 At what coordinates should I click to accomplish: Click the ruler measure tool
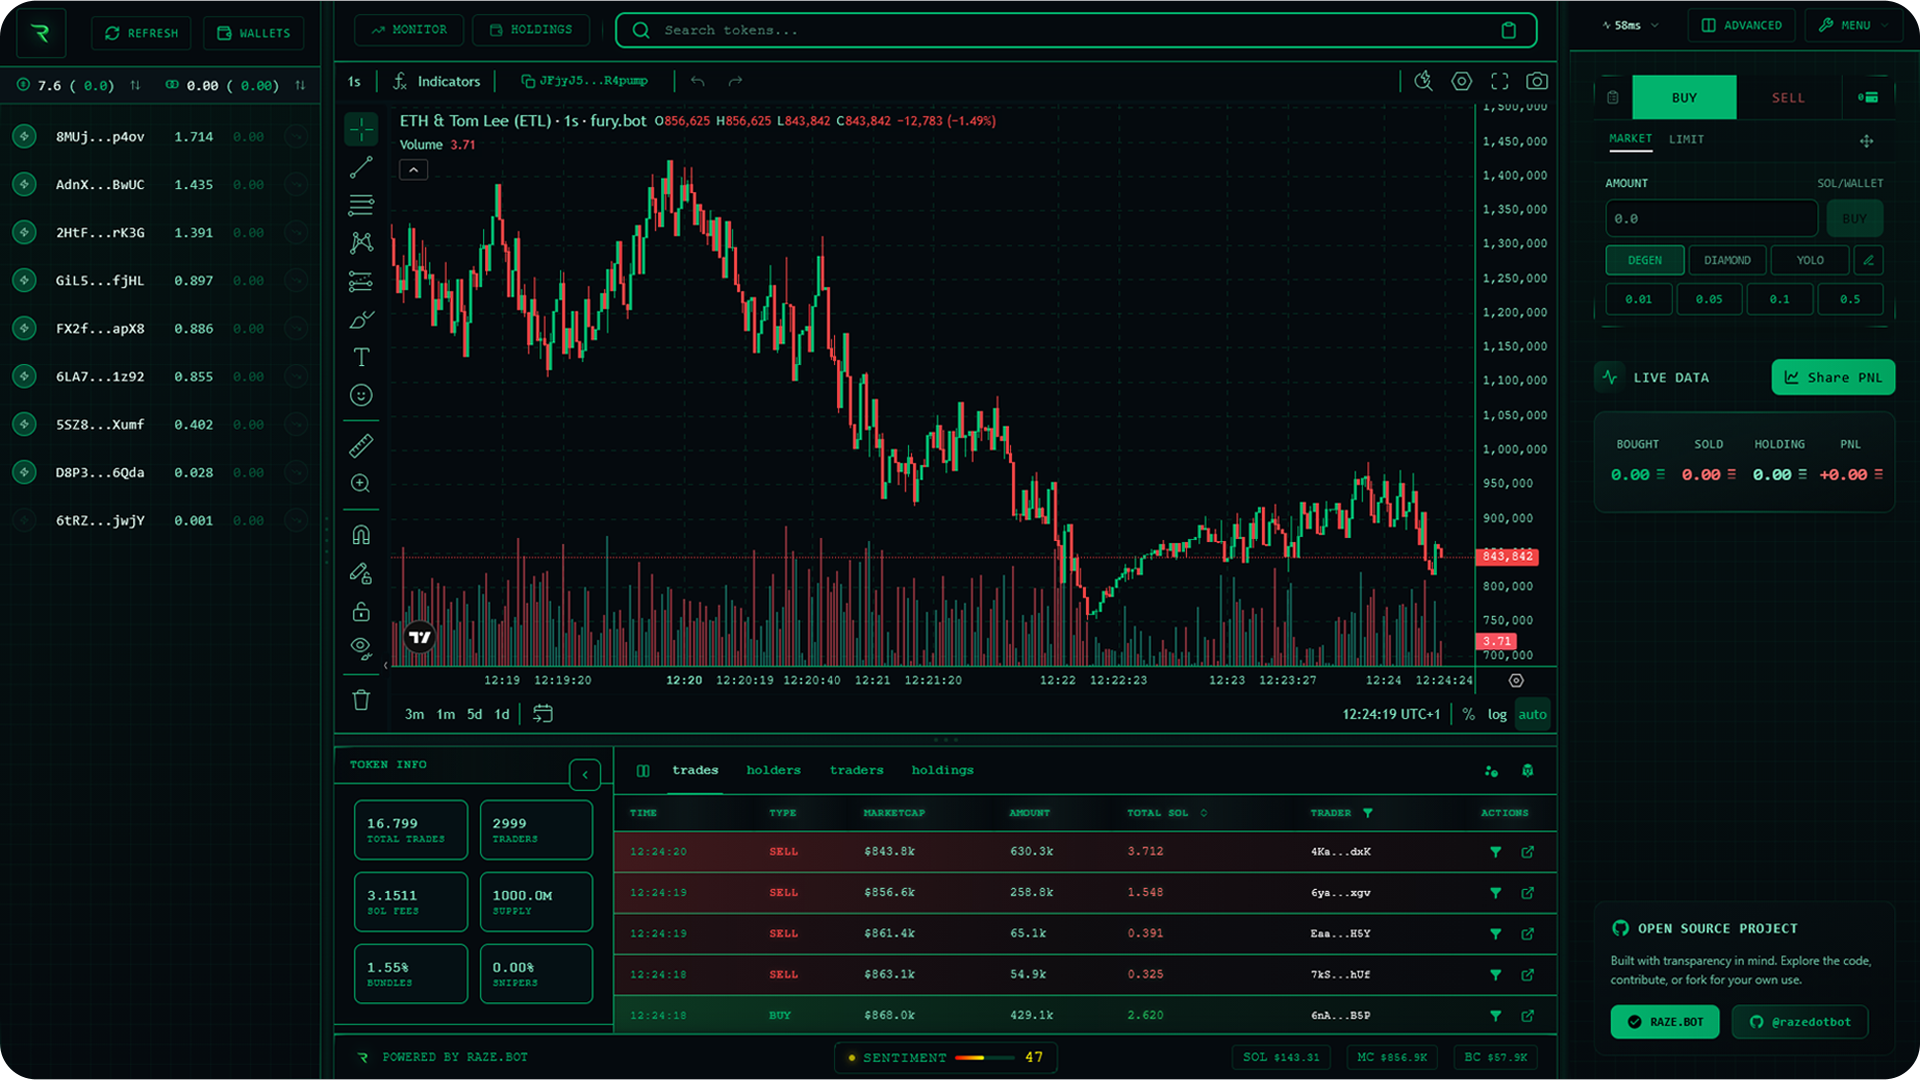click(361, 445)
